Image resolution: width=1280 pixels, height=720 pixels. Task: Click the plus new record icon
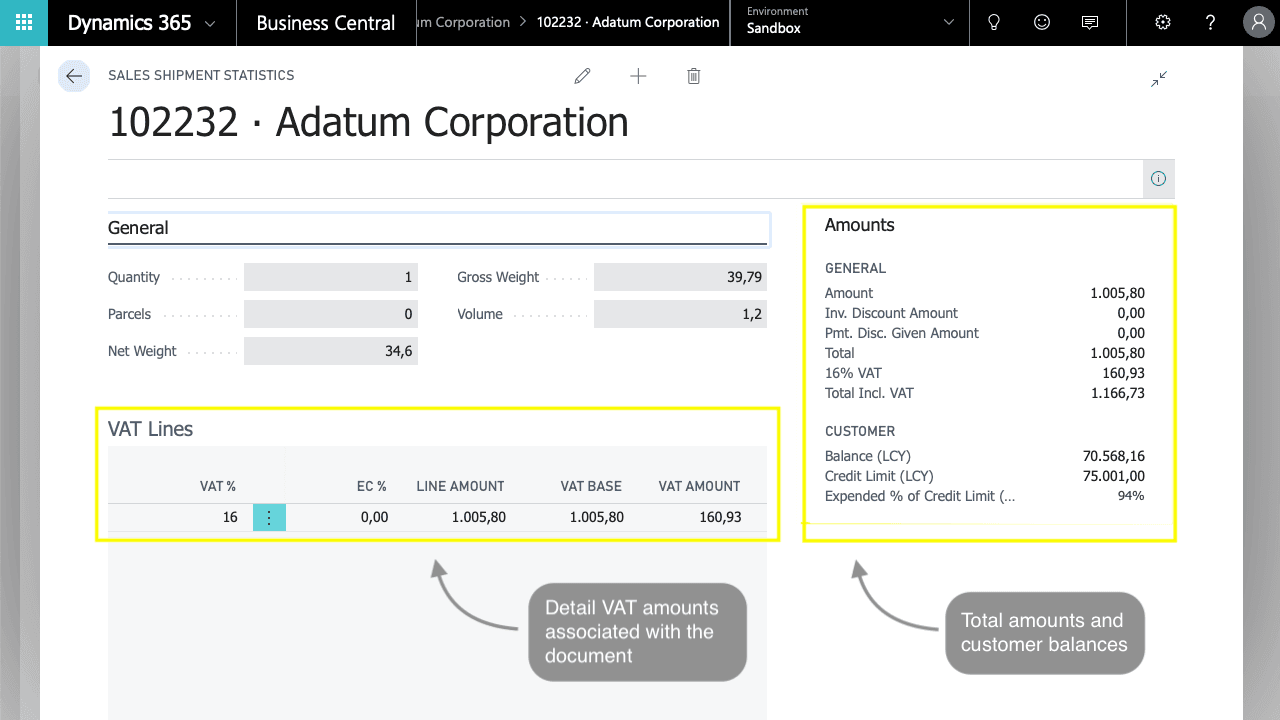tap(638, 76)
